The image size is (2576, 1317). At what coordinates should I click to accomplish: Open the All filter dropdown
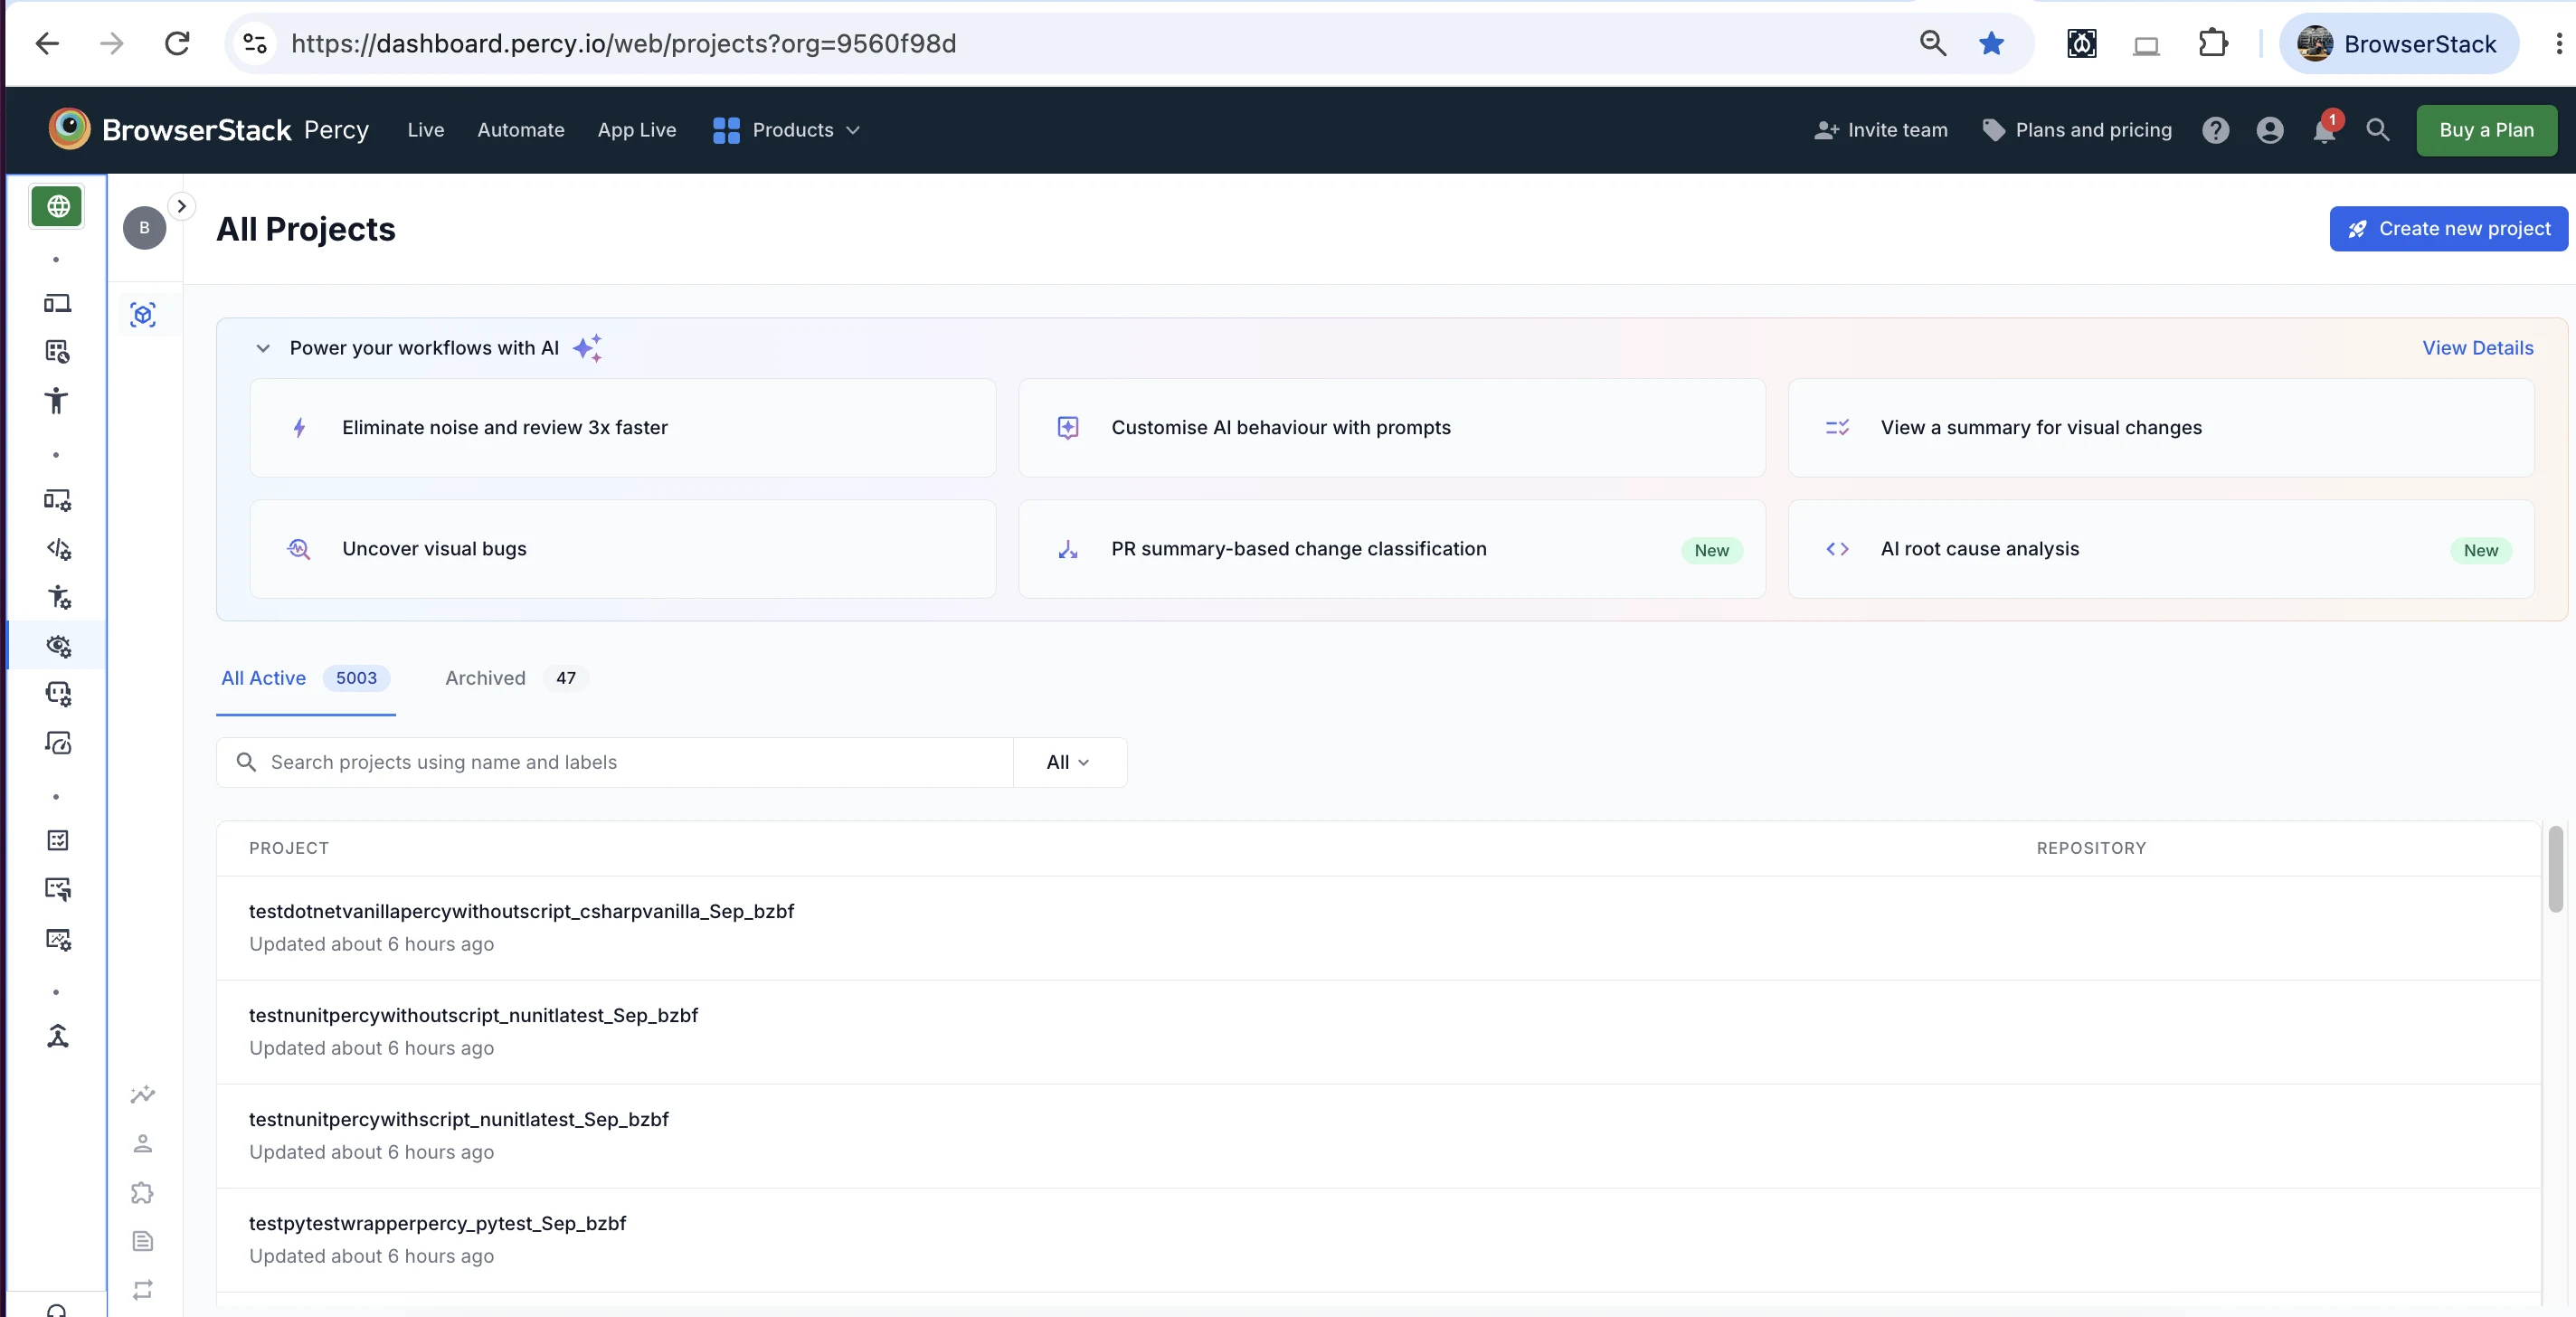[1069, 762]
